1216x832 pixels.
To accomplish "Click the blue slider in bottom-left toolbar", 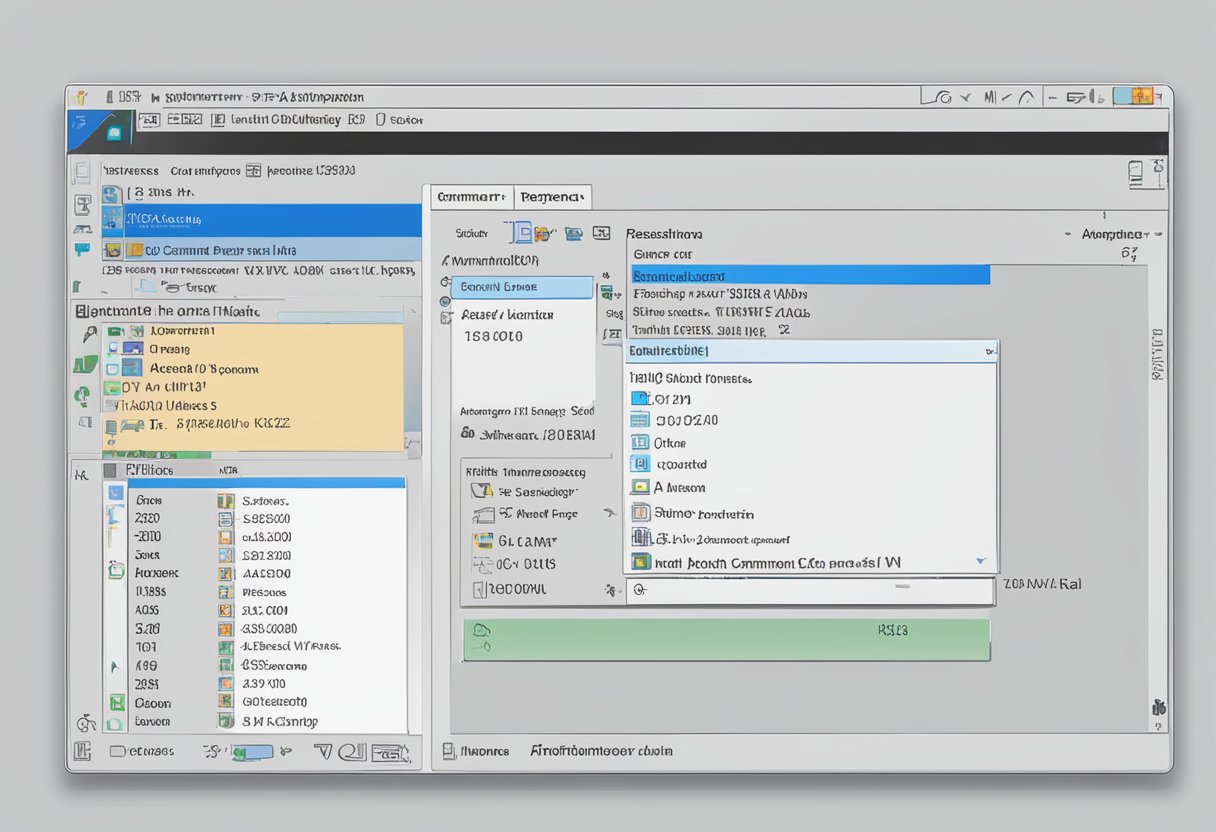I will coord(252,751).
